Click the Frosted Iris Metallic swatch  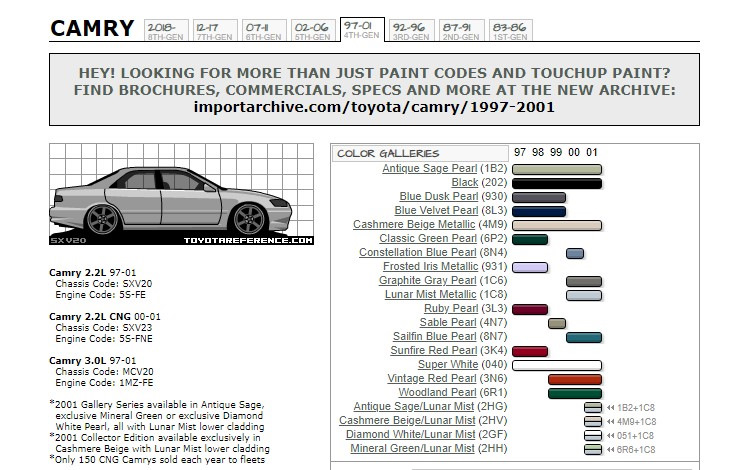point(530,267)
